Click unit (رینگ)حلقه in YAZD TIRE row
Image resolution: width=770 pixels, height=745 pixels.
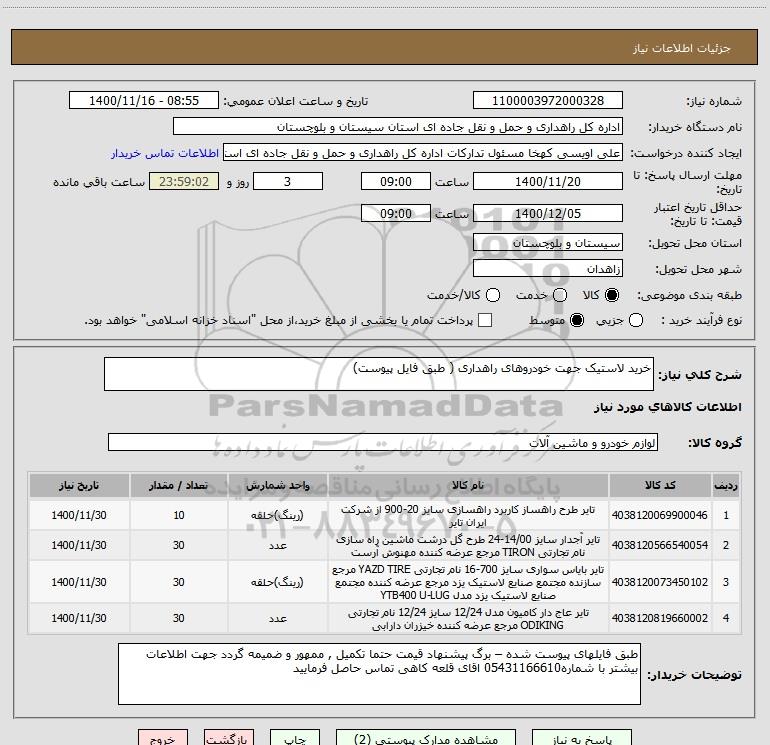tap(277, 582)
